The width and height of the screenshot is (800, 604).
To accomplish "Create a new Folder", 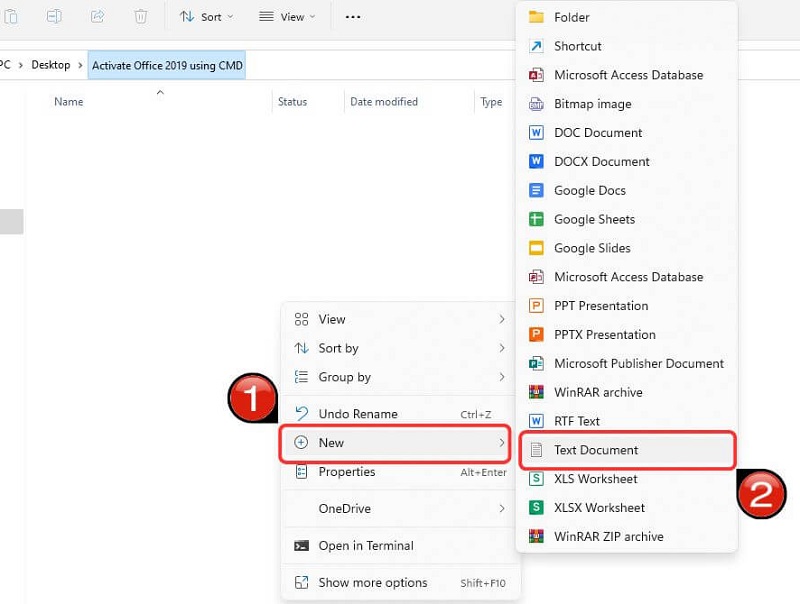I will click(627, 17).
